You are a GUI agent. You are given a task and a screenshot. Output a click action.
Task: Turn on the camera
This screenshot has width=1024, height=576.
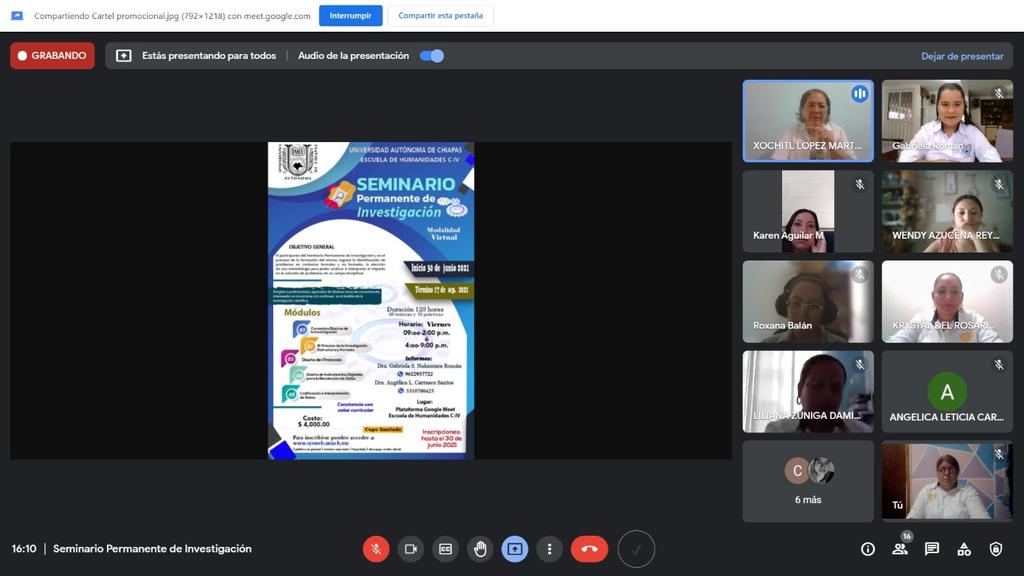410,549
